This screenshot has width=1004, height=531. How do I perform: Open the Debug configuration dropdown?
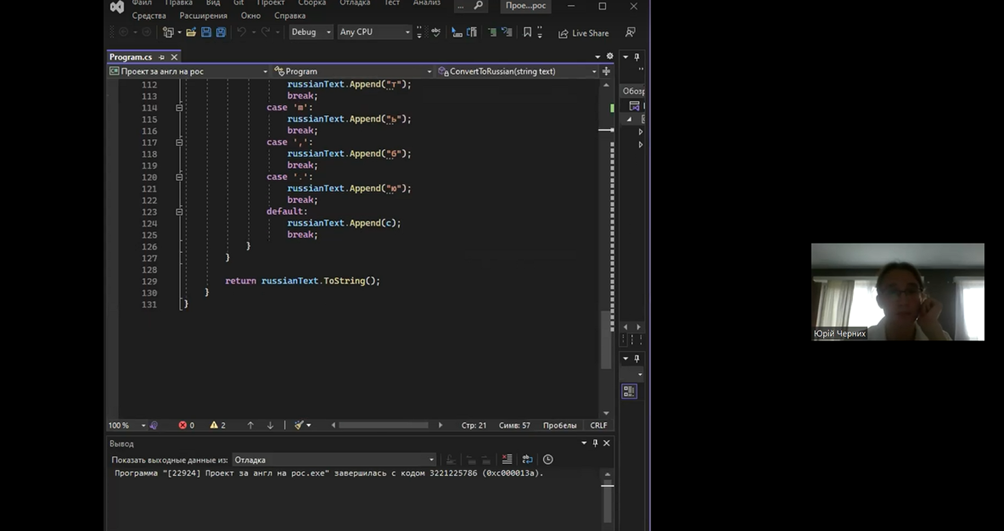pos(311,32)
